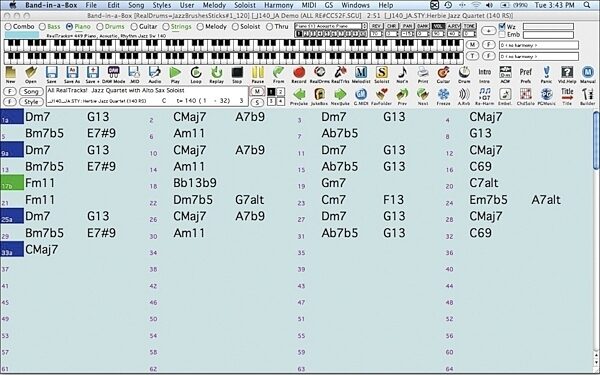Click the Style button

(x=31, y=102)
